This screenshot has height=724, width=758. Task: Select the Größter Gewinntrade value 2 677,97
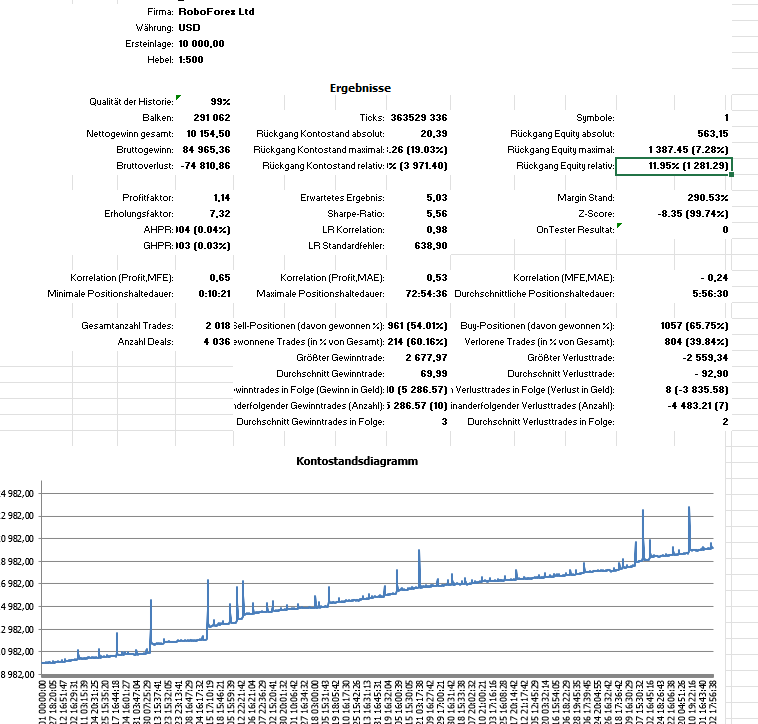424,358
